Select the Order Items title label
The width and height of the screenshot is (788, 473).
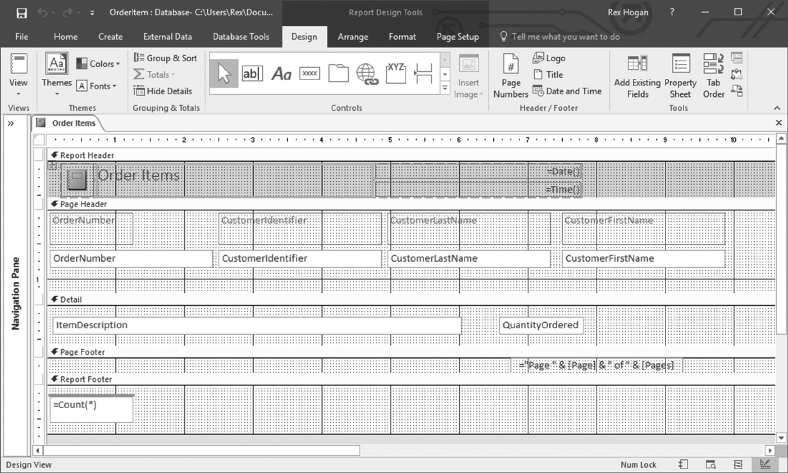(x=138, y=175)
